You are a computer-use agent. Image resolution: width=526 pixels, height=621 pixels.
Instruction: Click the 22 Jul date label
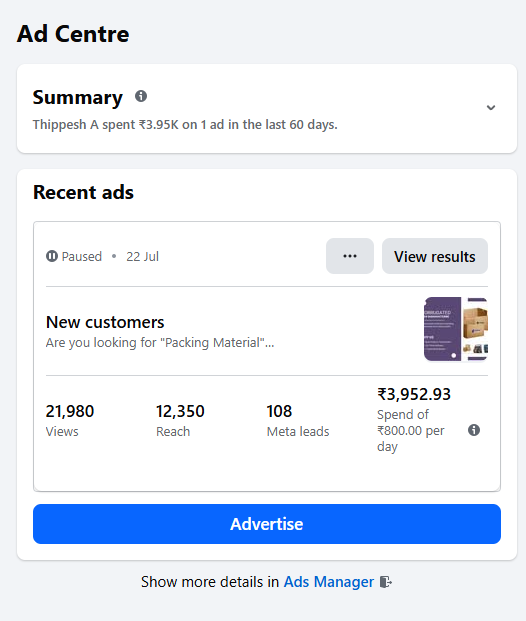(143, 256)
